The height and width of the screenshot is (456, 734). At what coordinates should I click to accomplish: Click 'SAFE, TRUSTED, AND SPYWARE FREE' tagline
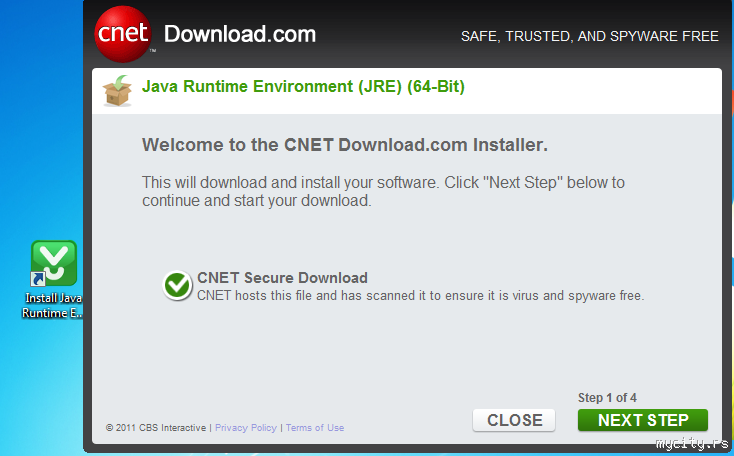[x=590, y=36]
